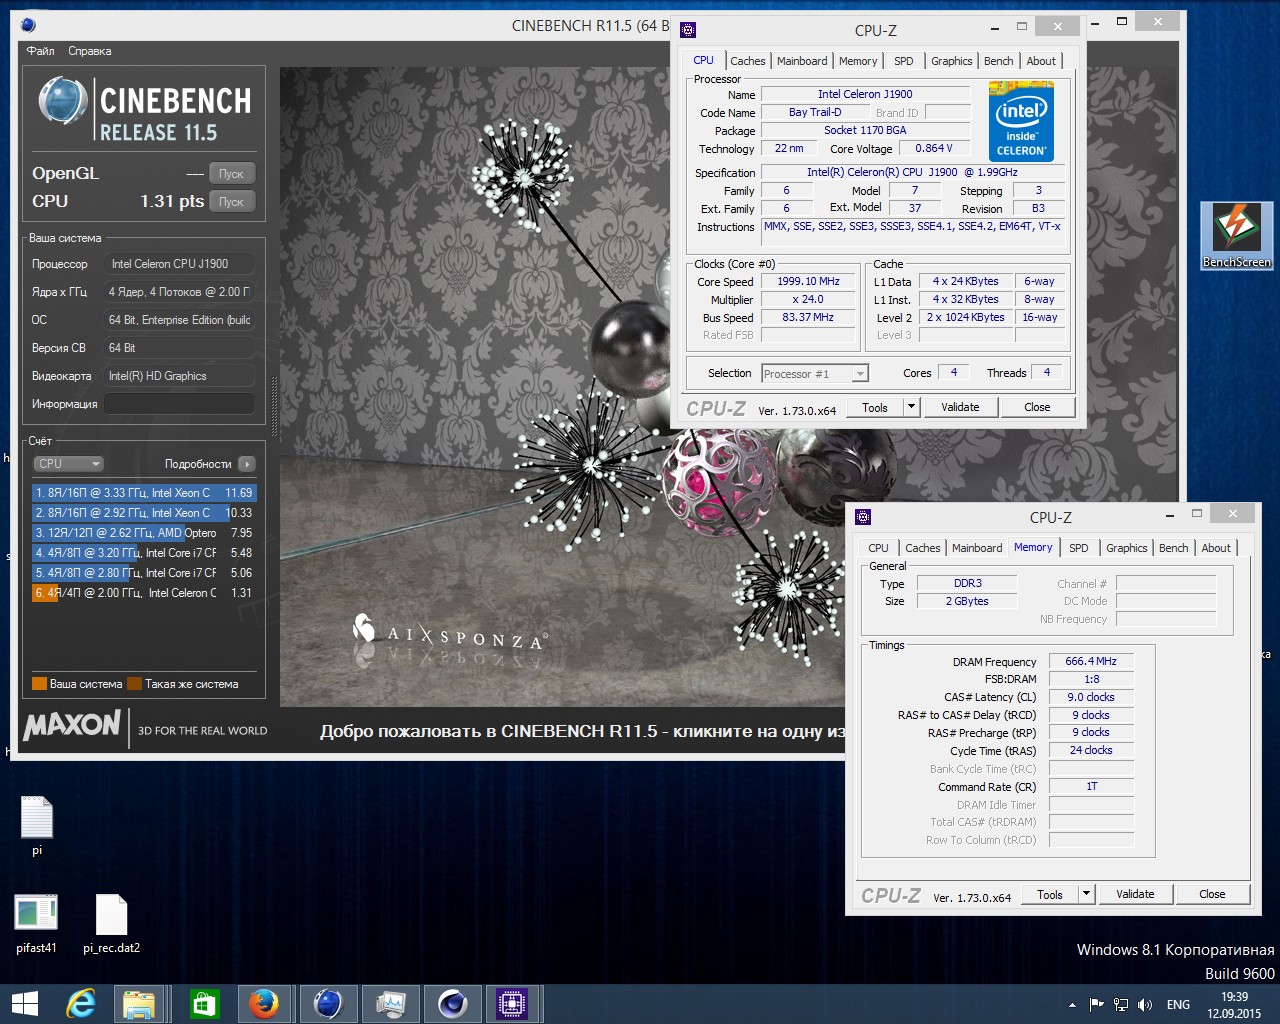
Task: Click the Cinebench title bar app icon
Action: coord(28,25)
